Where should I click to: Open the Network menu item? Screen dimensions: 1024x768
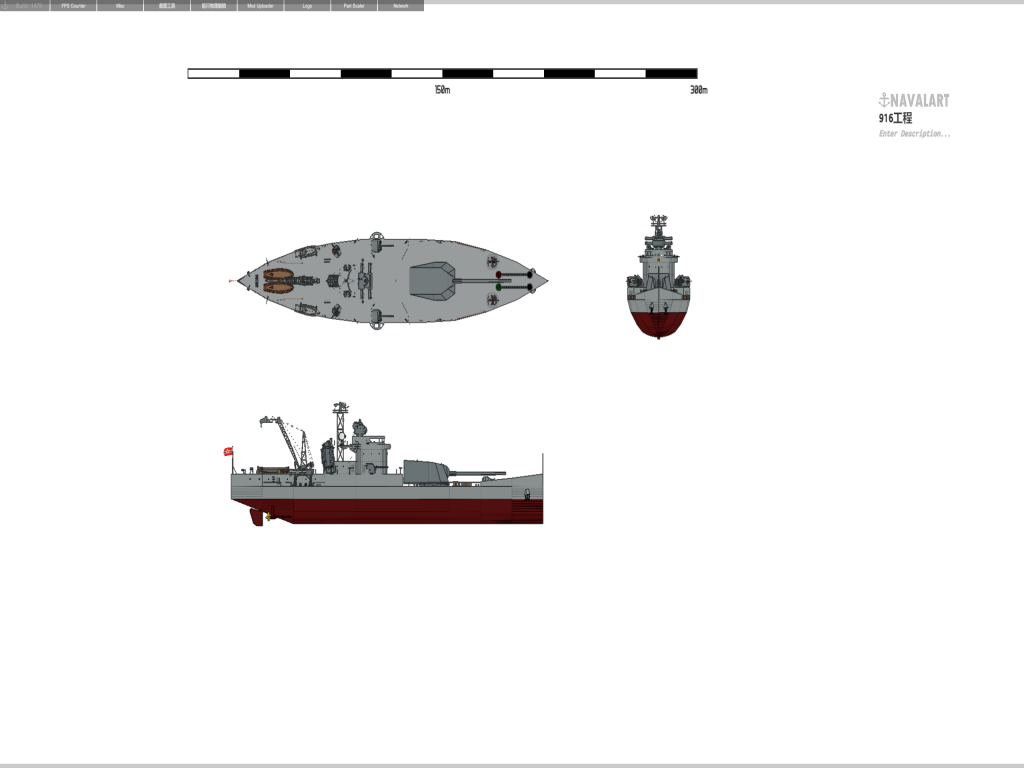tap(401, 6)
